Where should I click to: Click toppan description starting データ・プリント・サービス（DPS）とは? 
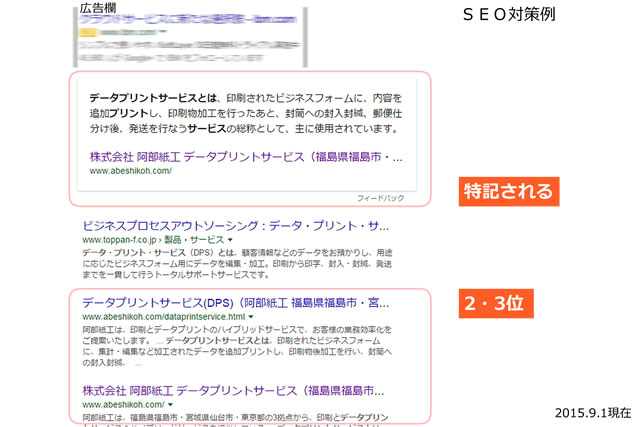click(237, 264)
